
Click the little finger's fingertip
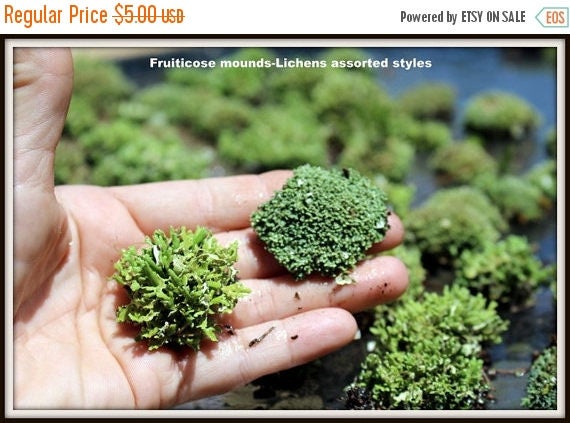345,325
